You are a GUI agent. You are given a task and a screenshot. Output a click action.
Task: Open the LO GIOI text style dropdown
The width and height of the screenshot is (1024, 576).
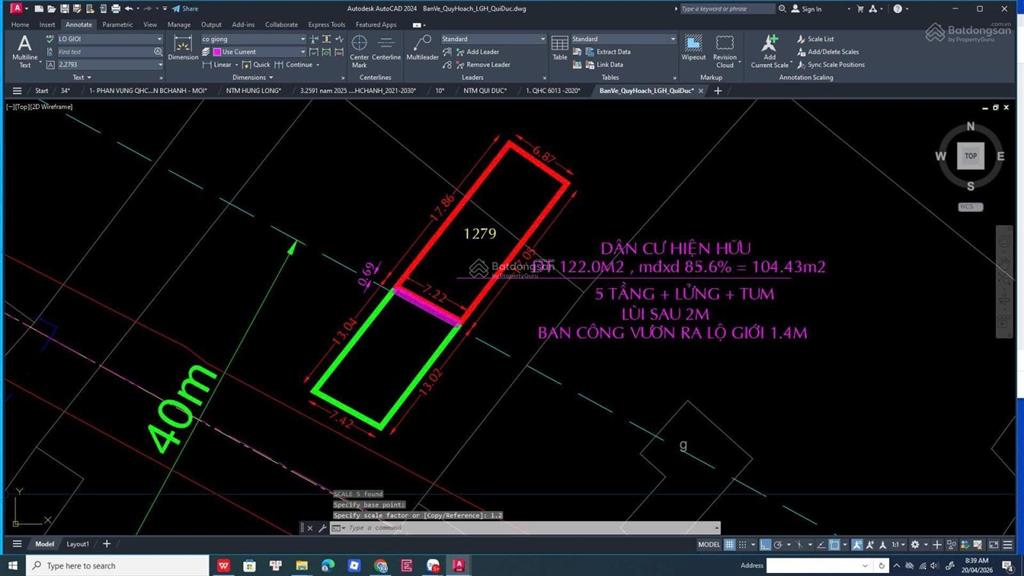159,39
